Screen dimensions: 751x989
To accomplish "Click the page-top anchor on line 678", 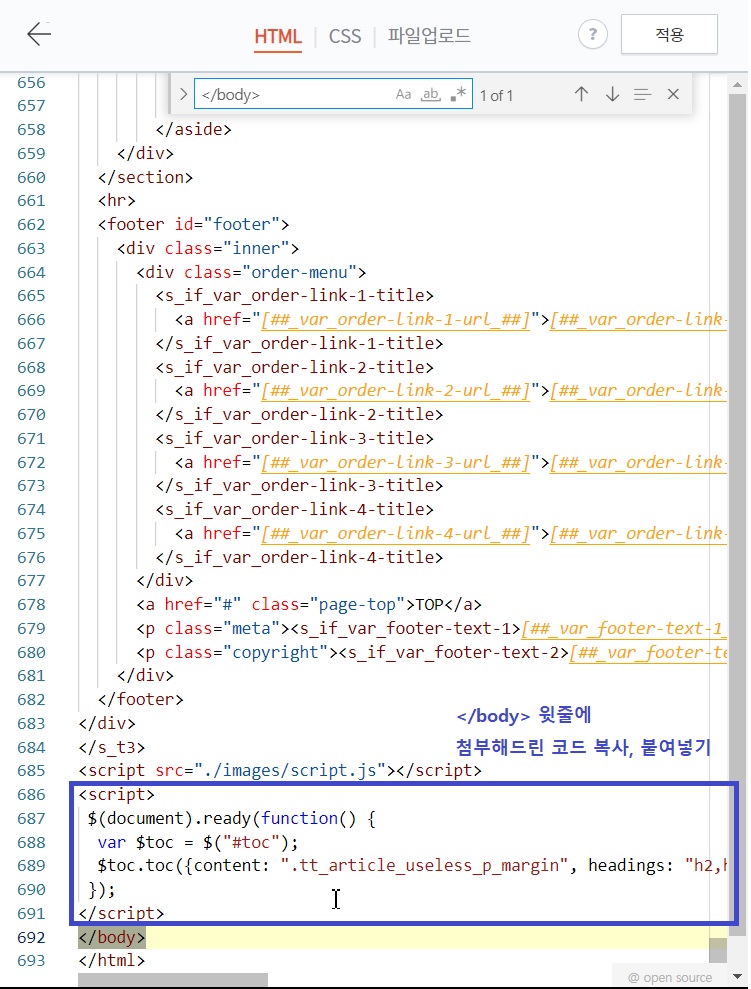I will [x=309, y=605].
